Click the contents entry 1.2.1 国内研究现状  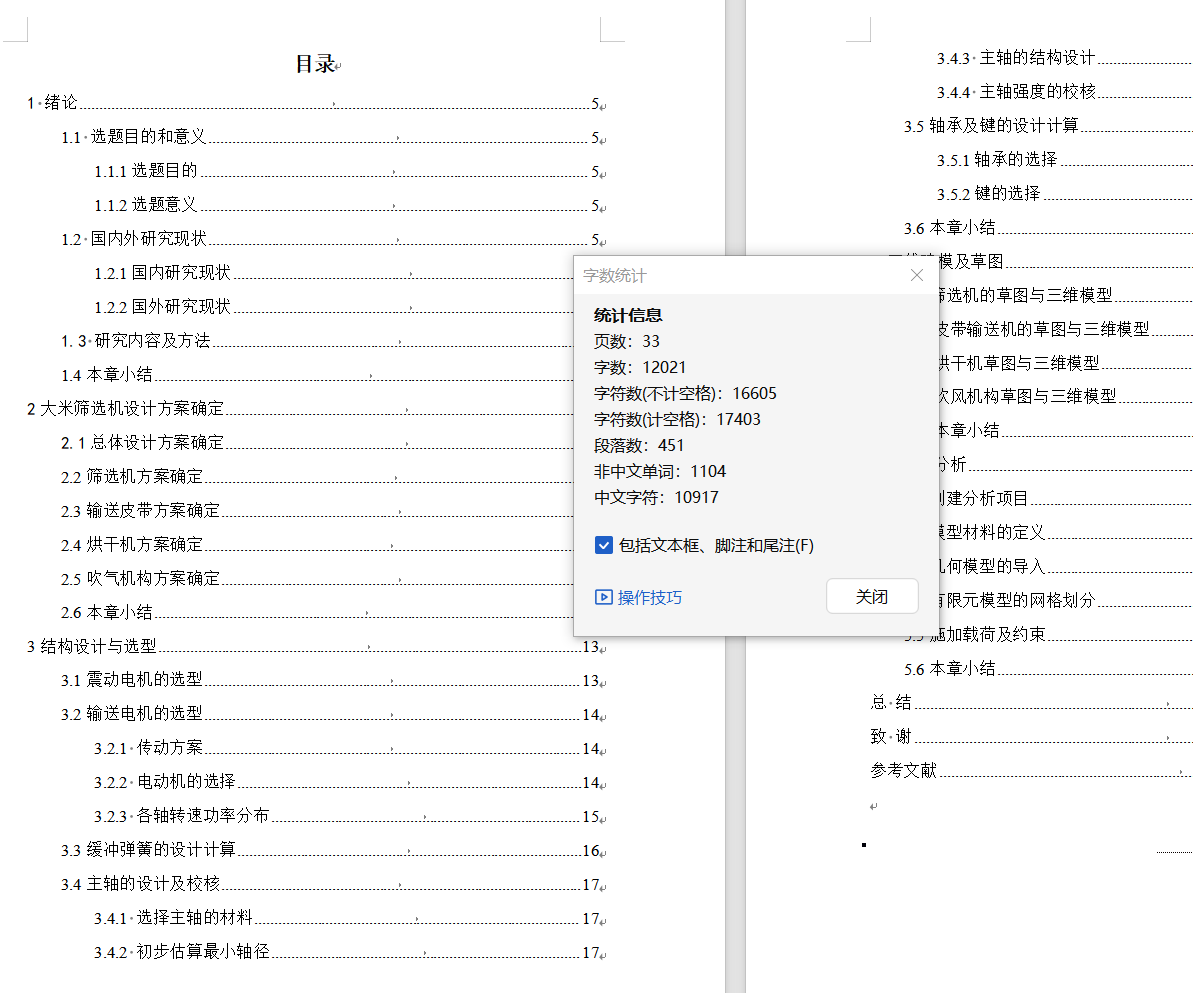[x=334, y=273]
